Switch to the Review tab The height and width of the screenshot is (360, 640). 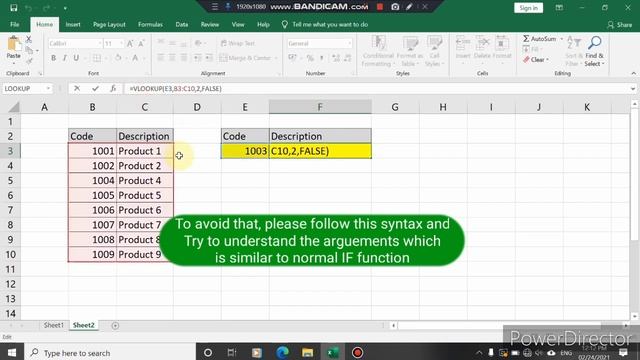coord(210,24)
